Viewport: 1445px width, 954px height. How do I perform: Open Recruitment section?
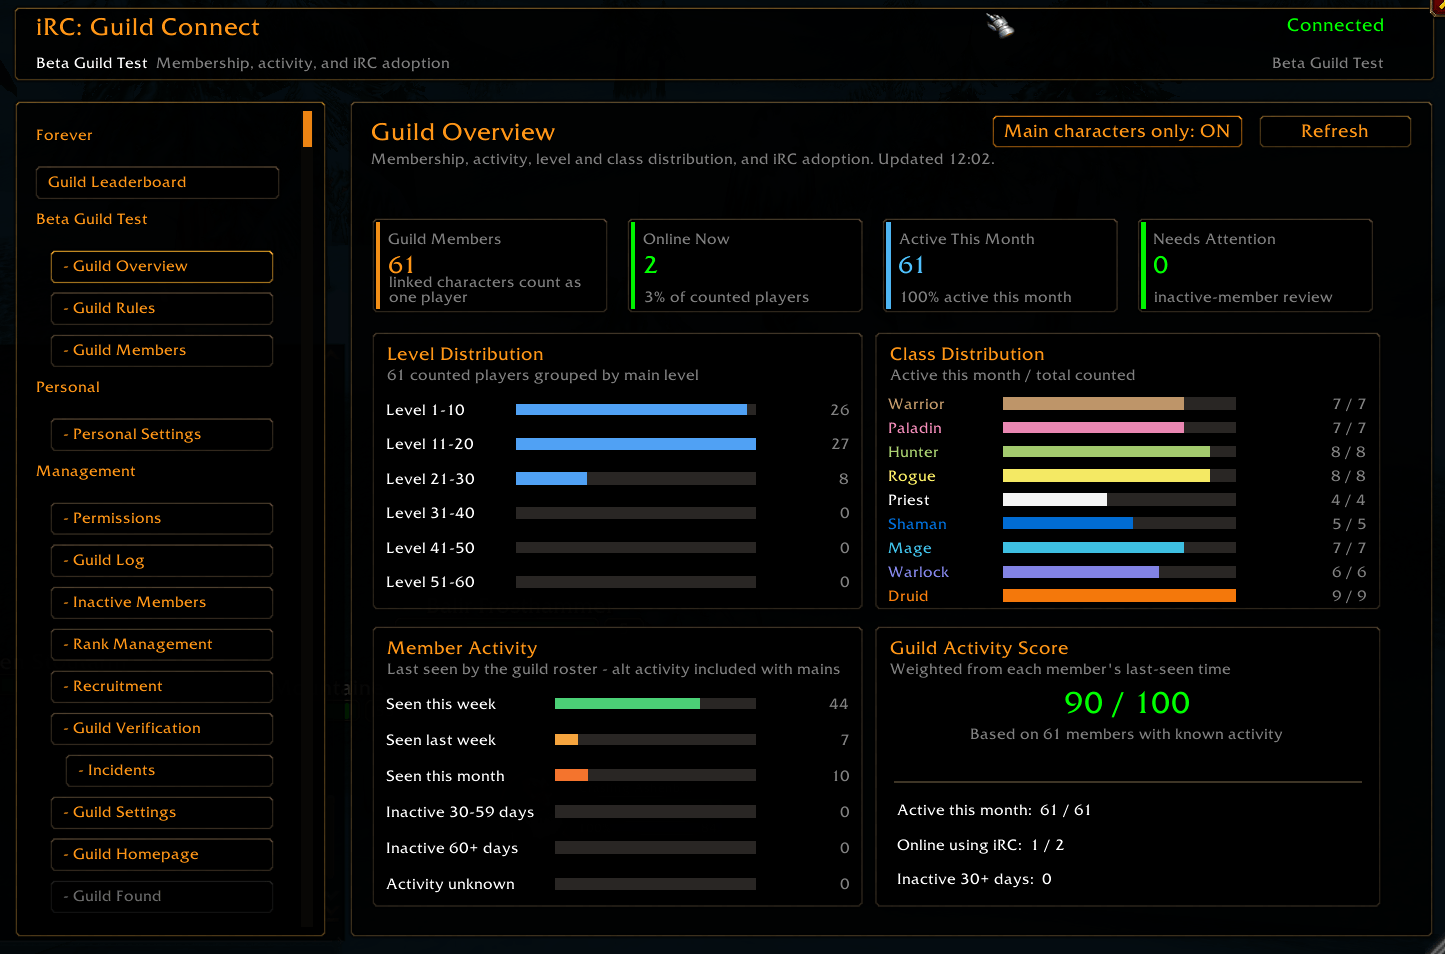tap(162, 686)
